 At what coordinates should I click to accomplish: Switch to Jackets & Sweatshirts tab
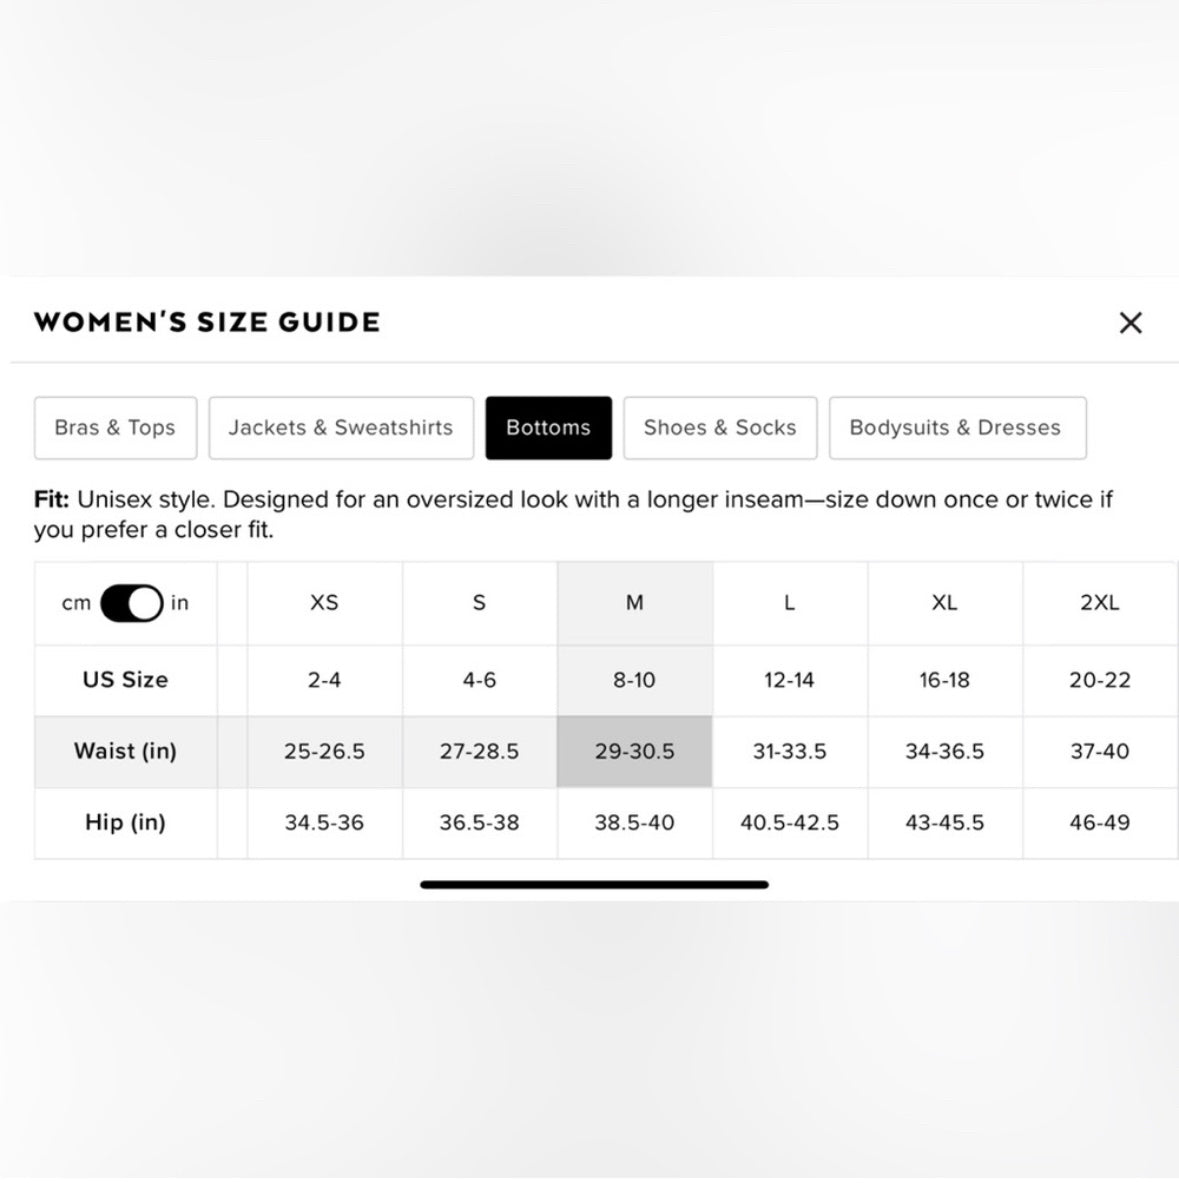pyautogui.click(x=341, y=428)
